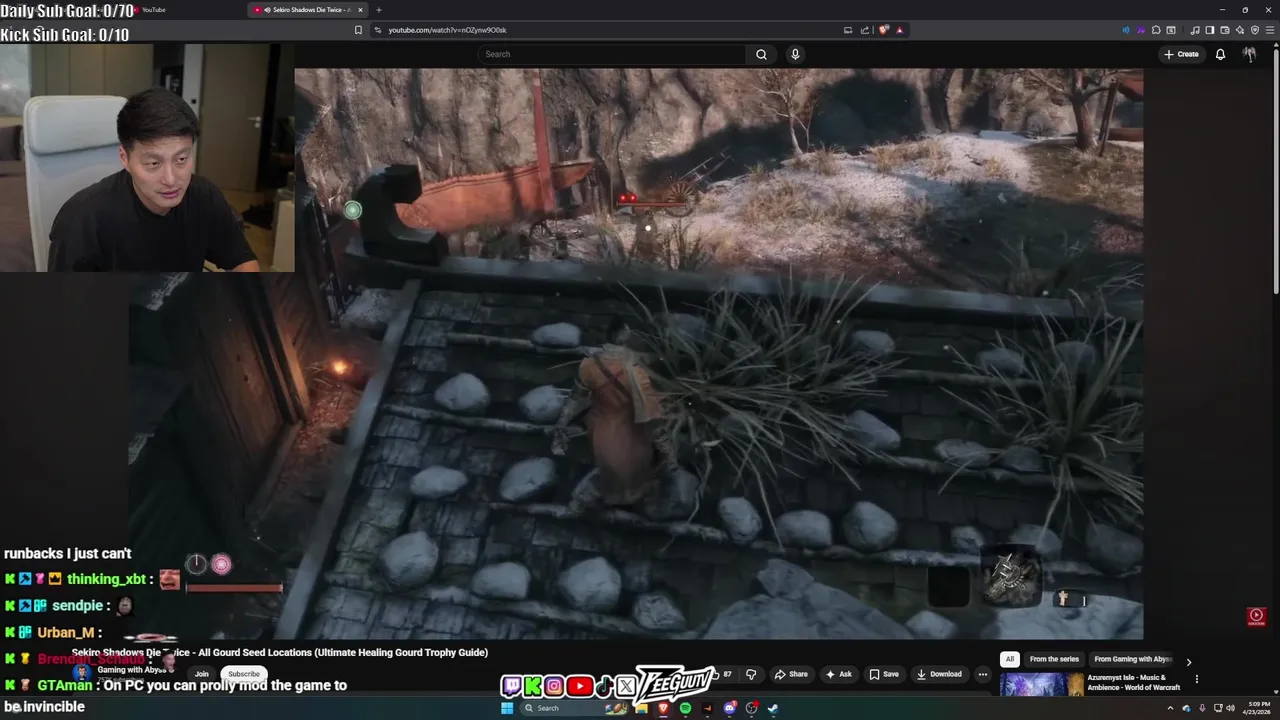Screen dimensions: 1280x720
Task: Click the Create button on YouTube
Action: click(1181, 54)
